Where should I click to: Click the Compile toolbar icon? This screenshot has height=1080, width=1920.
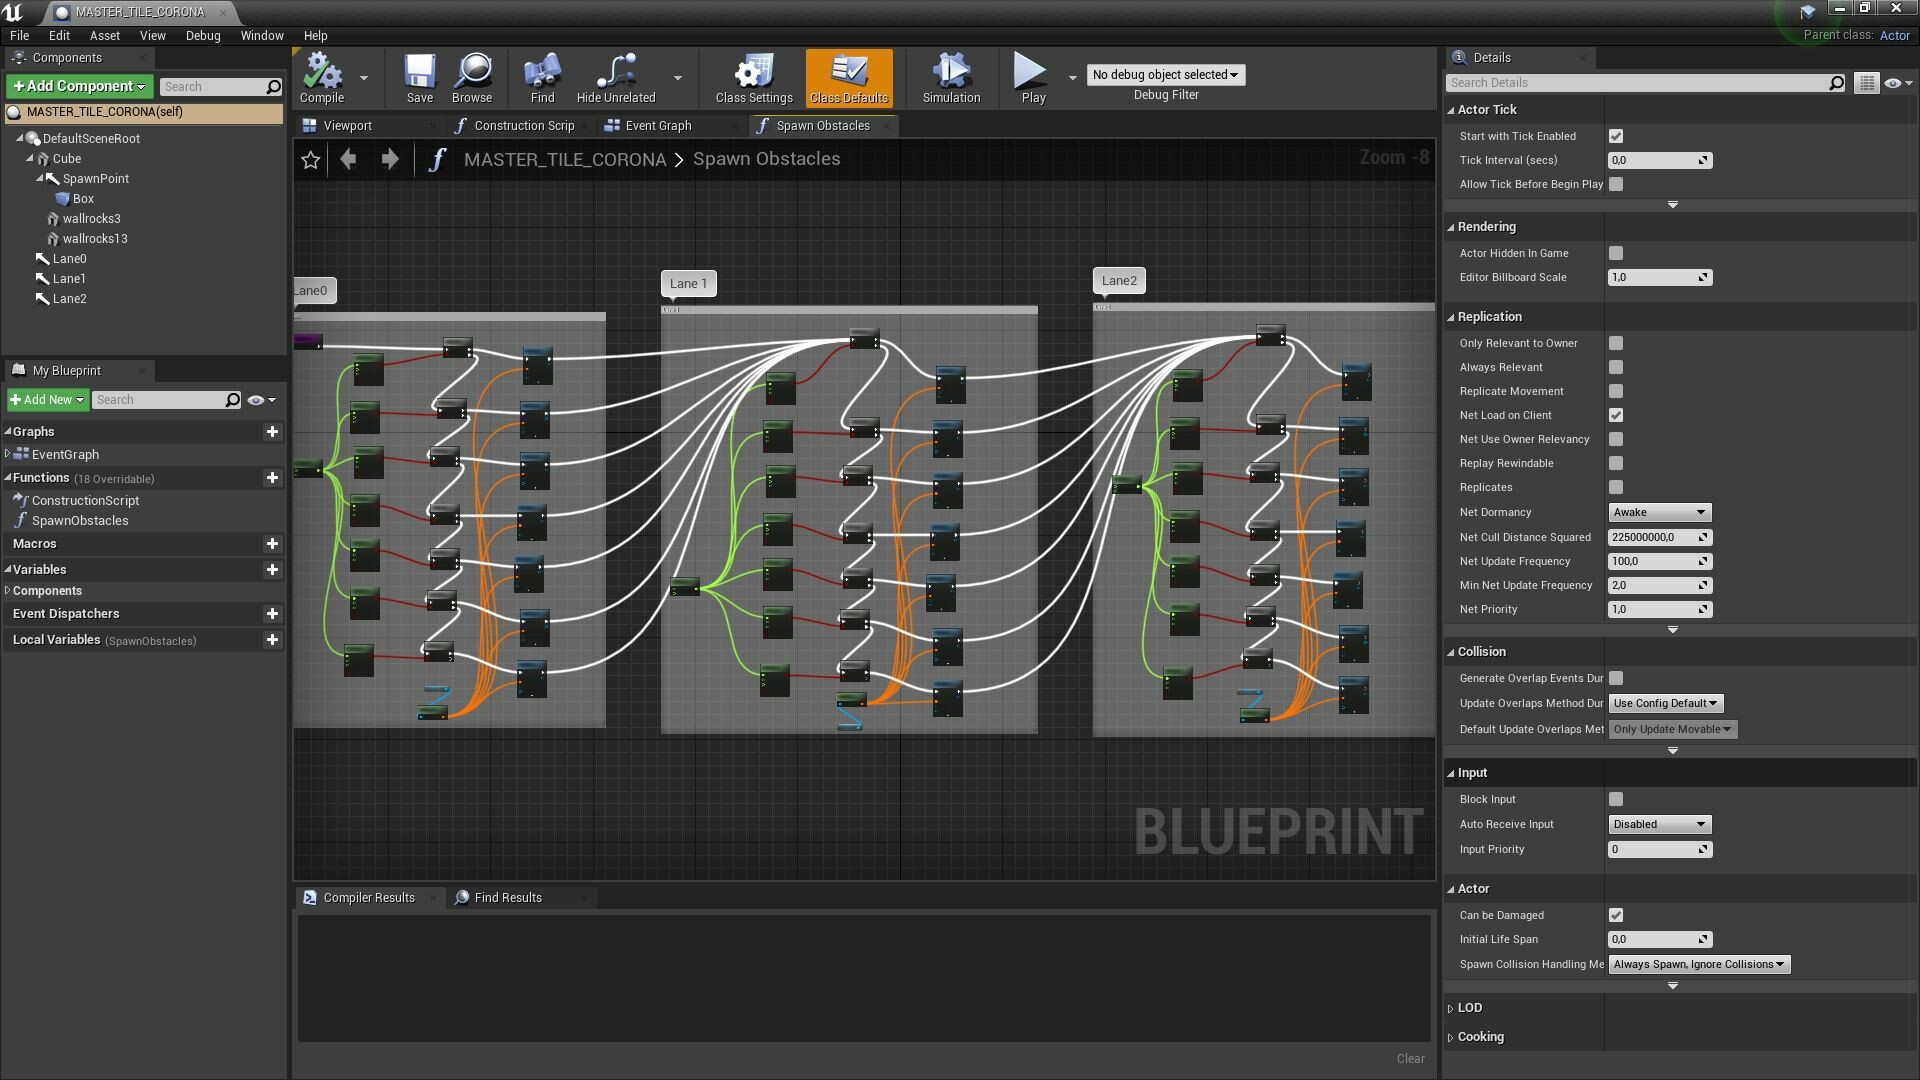coord(322,74)
